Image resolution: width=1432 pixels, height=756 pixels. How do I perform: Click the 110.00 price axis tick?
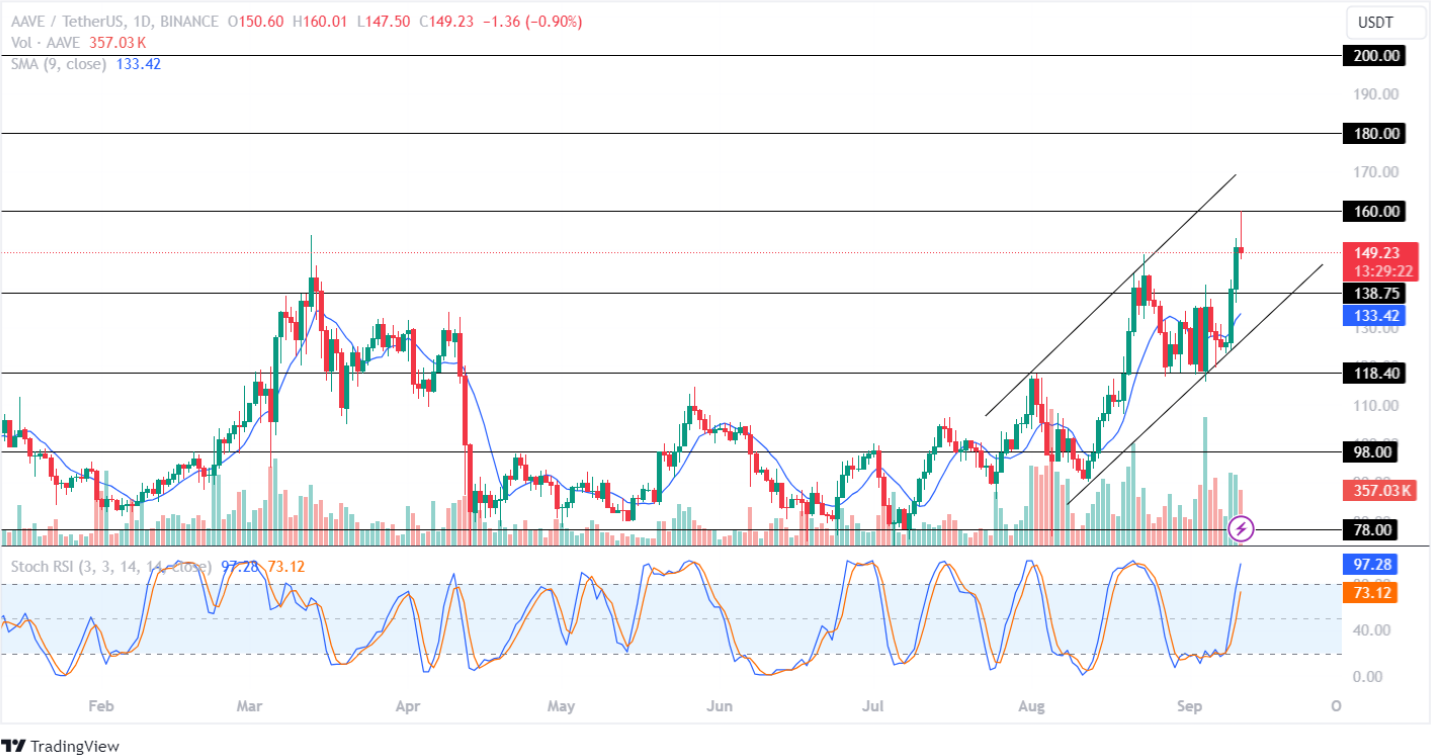pyautogui.click(x=1377, y=406)
